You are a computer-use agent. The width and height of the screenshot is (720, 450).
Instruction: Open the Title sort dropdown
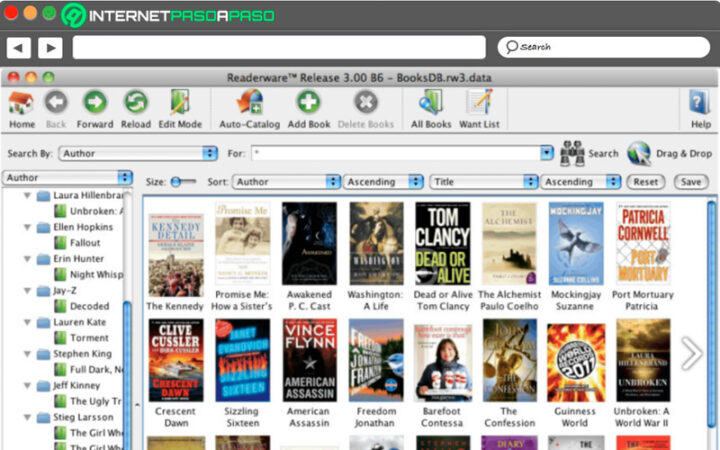coord(484,182)
